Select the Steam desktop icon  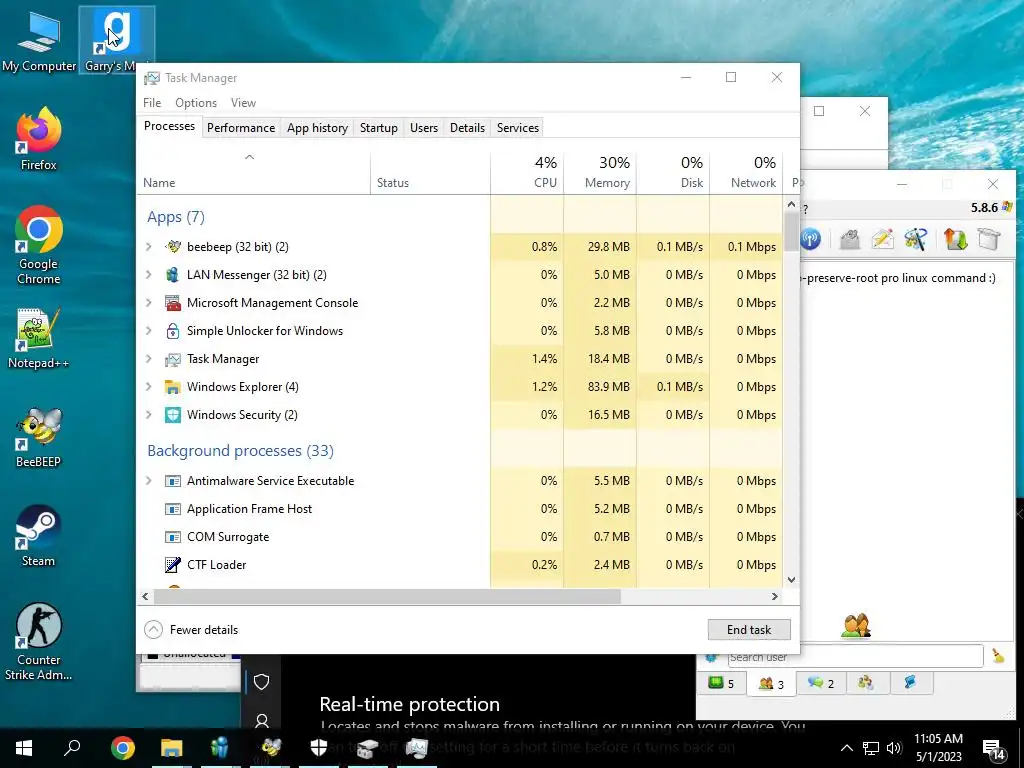(x=39, y=536)
